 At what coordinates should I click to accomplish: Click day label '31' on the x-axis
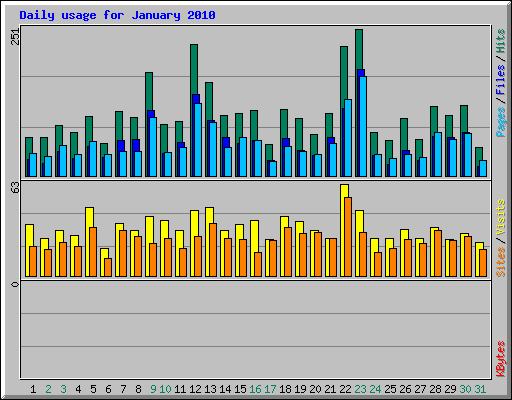coord(480,389)
